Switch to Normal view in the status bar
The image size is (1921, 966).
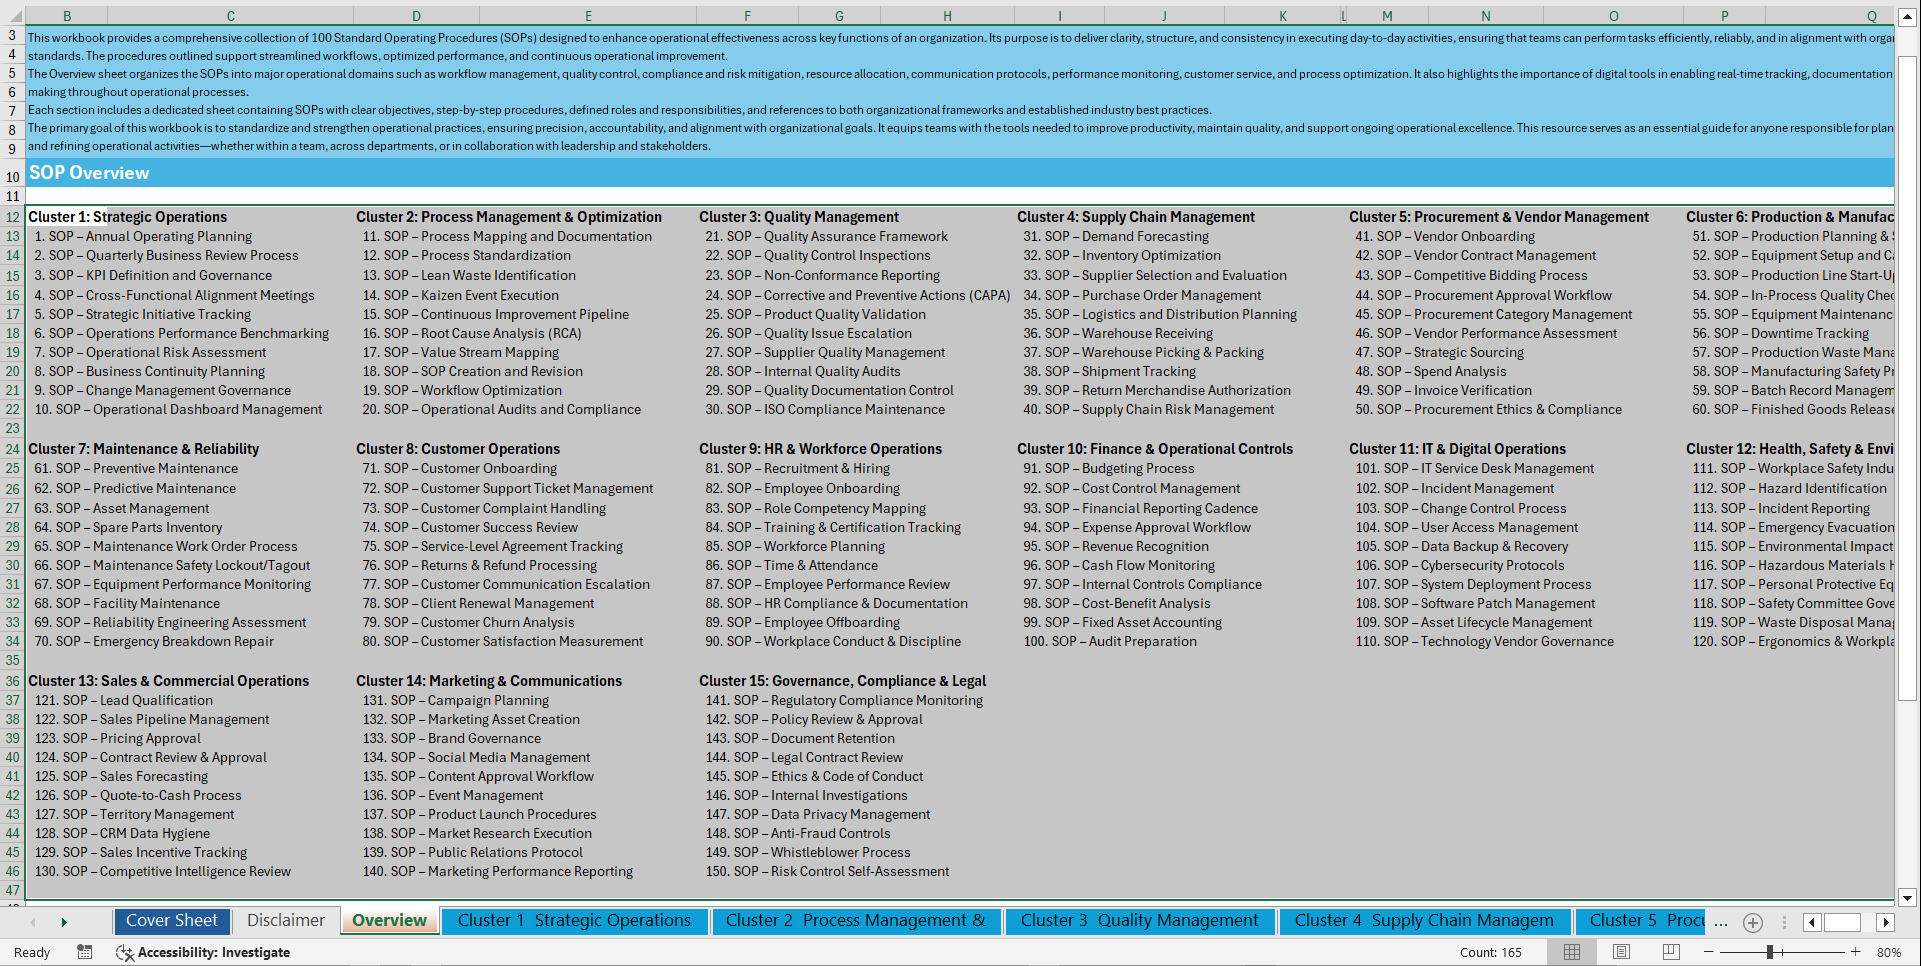point(1571,952)
